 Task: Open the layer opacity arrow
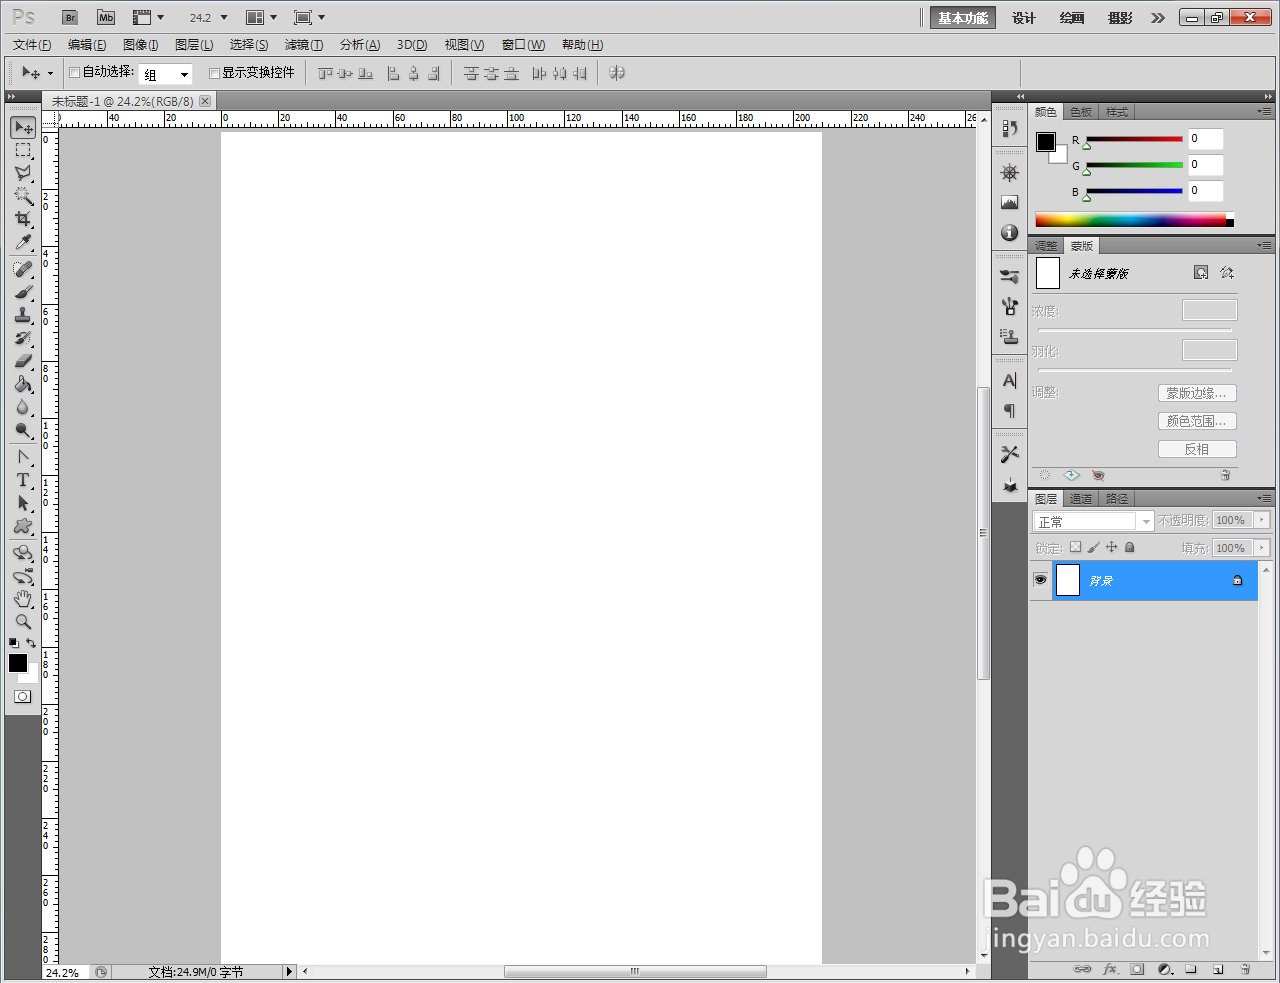(x=1262, y=520)
